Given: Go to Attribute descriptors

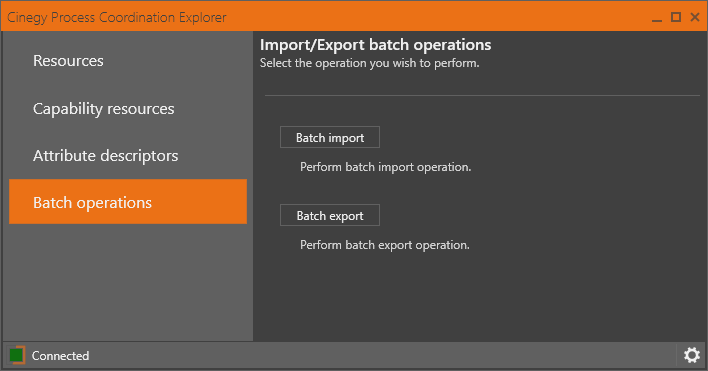Looking at the screenshot, I should [128, 156].
